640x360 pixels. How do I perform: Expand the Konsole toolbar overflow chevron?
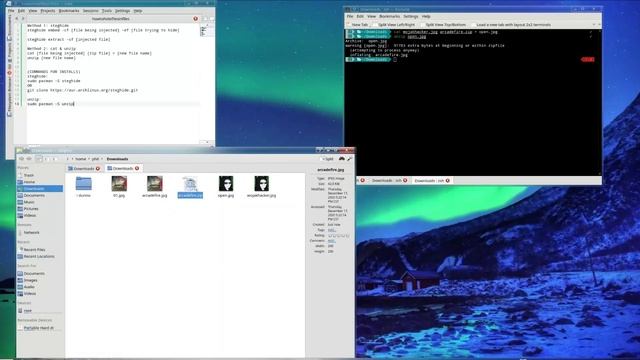click(593, 24)
